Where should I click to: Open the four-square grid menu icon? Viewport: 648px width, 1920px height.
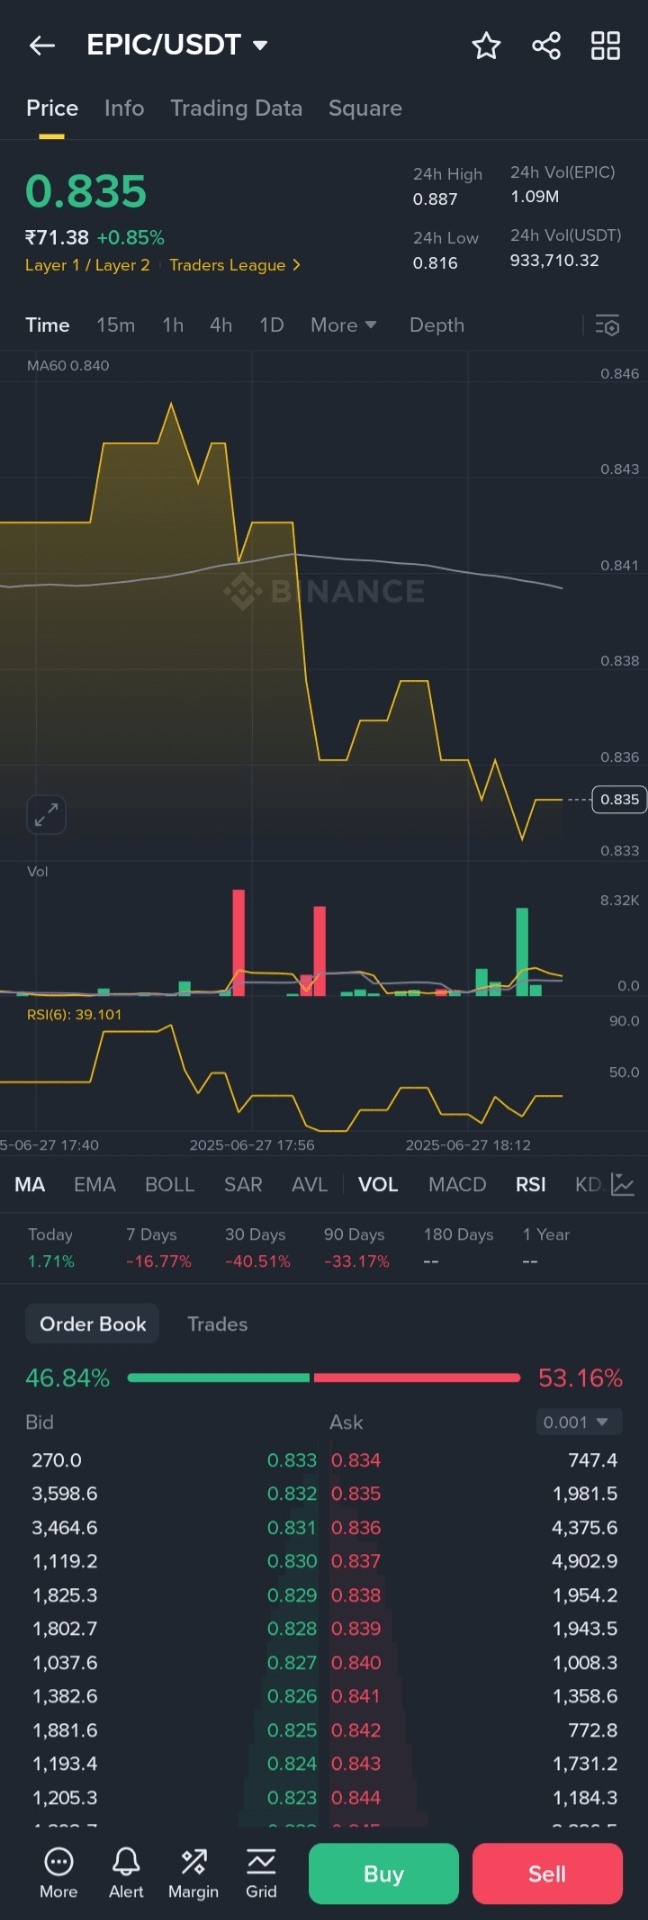tap(605, 45)
